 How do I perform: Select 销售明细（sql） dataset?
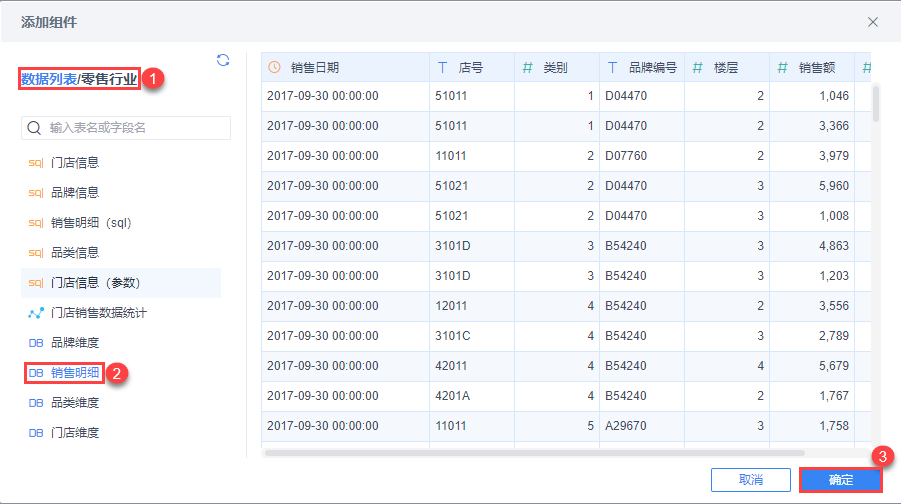point(91,223)
